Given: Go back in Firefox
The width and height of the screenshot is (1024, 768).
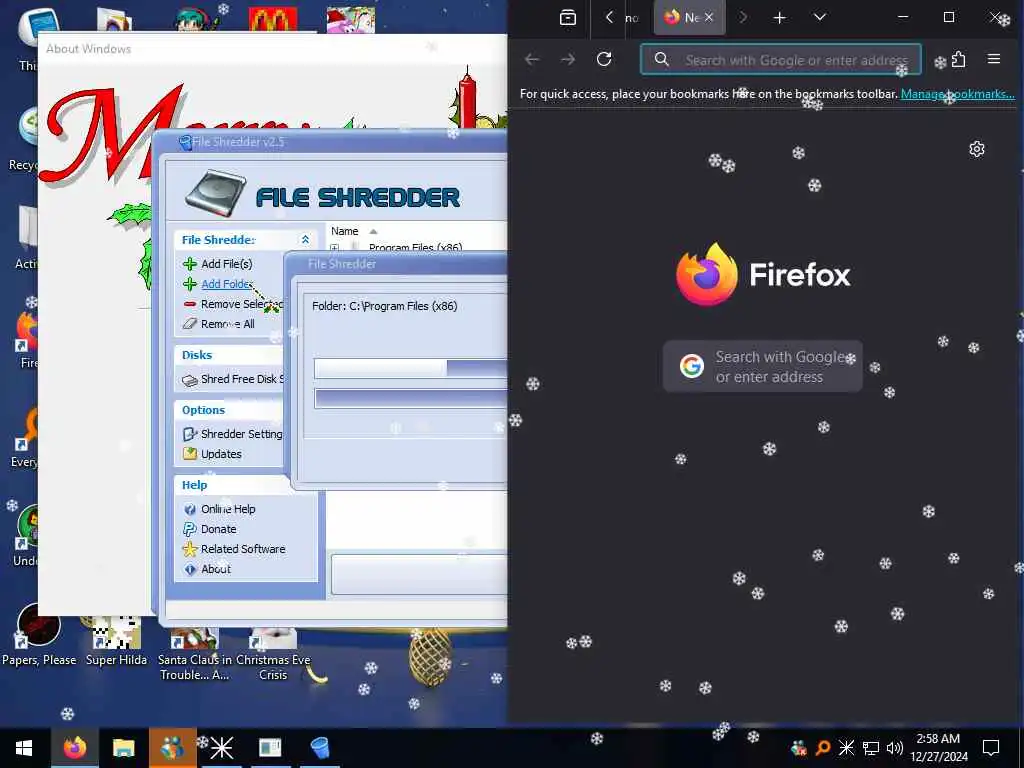Looking at the screenshot, I should click(x=532, y=59).
